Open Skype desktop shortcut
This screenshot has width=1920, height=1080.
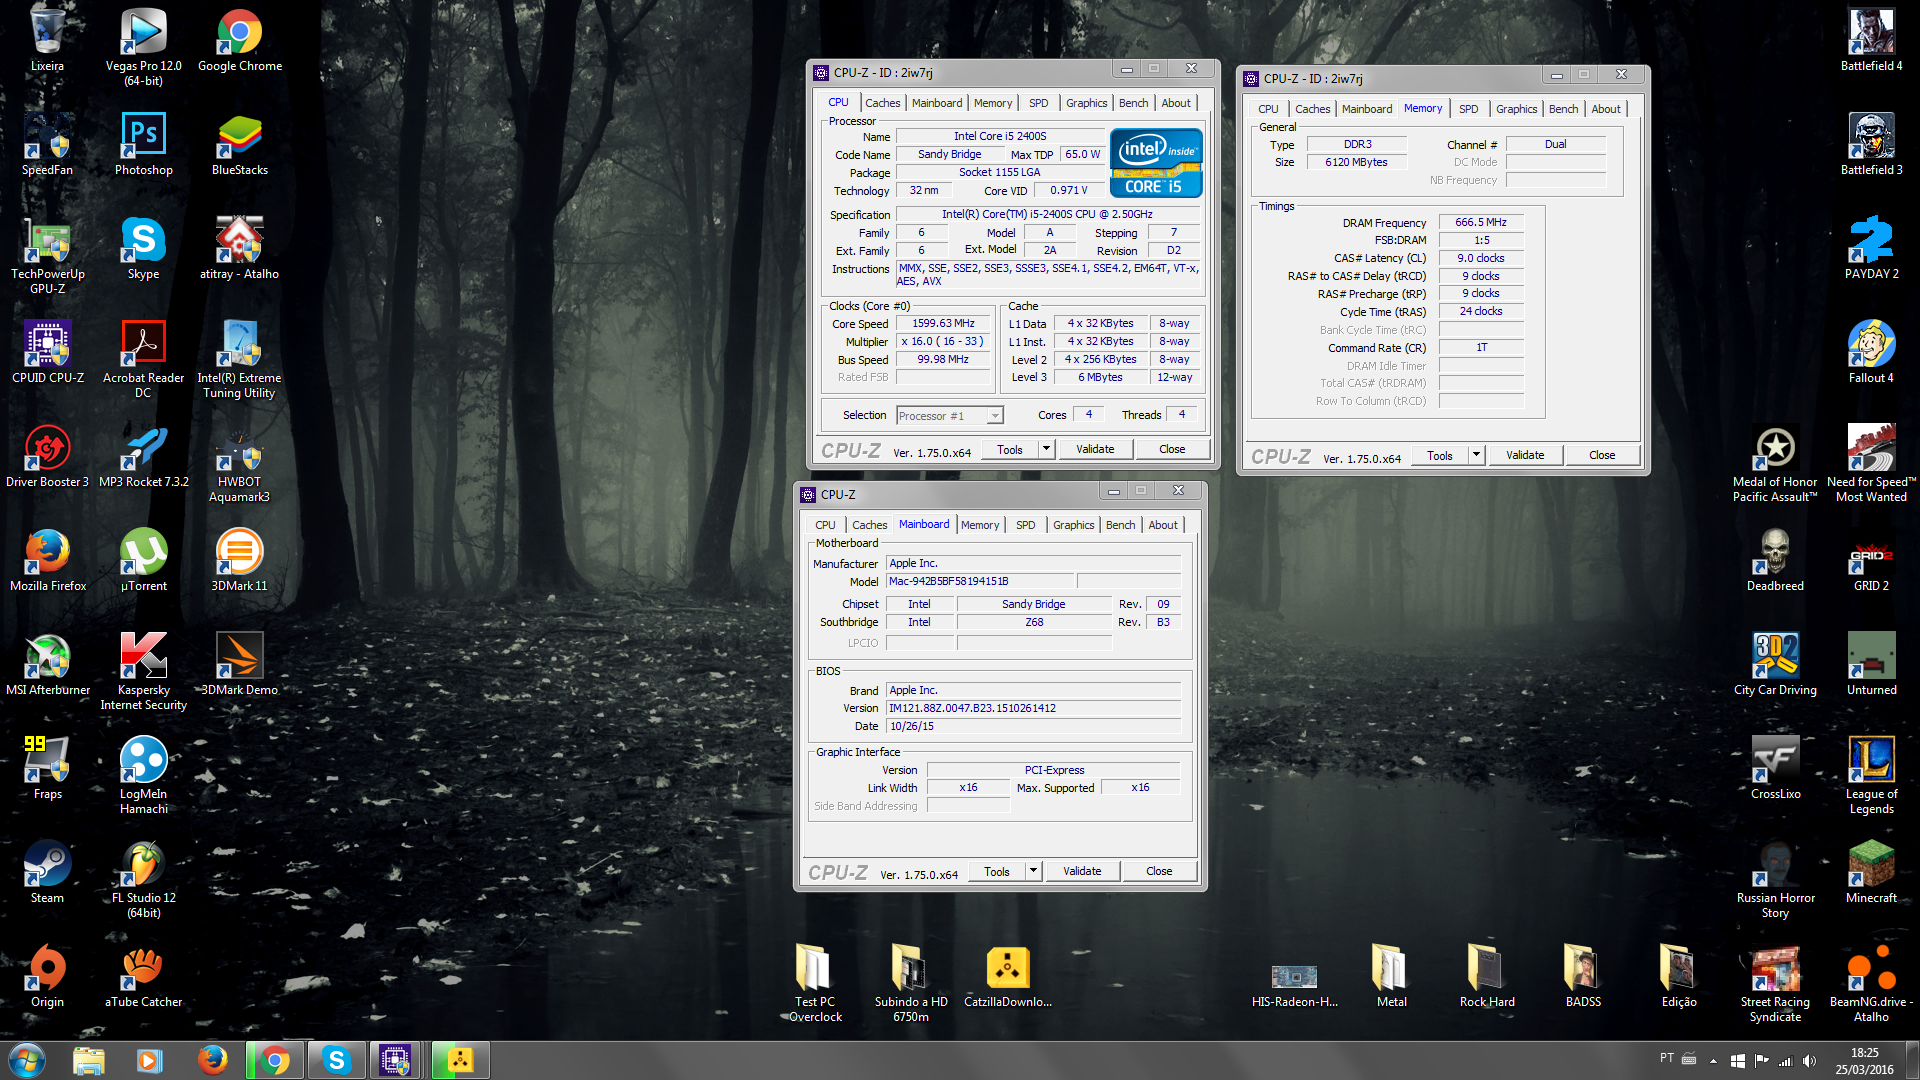[x=143, y=248]
